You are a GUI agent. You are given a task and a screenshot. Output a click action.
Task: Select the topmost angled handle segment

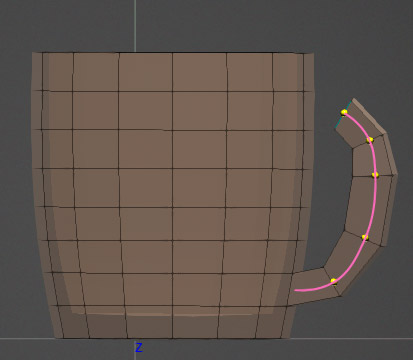point(360,123)
